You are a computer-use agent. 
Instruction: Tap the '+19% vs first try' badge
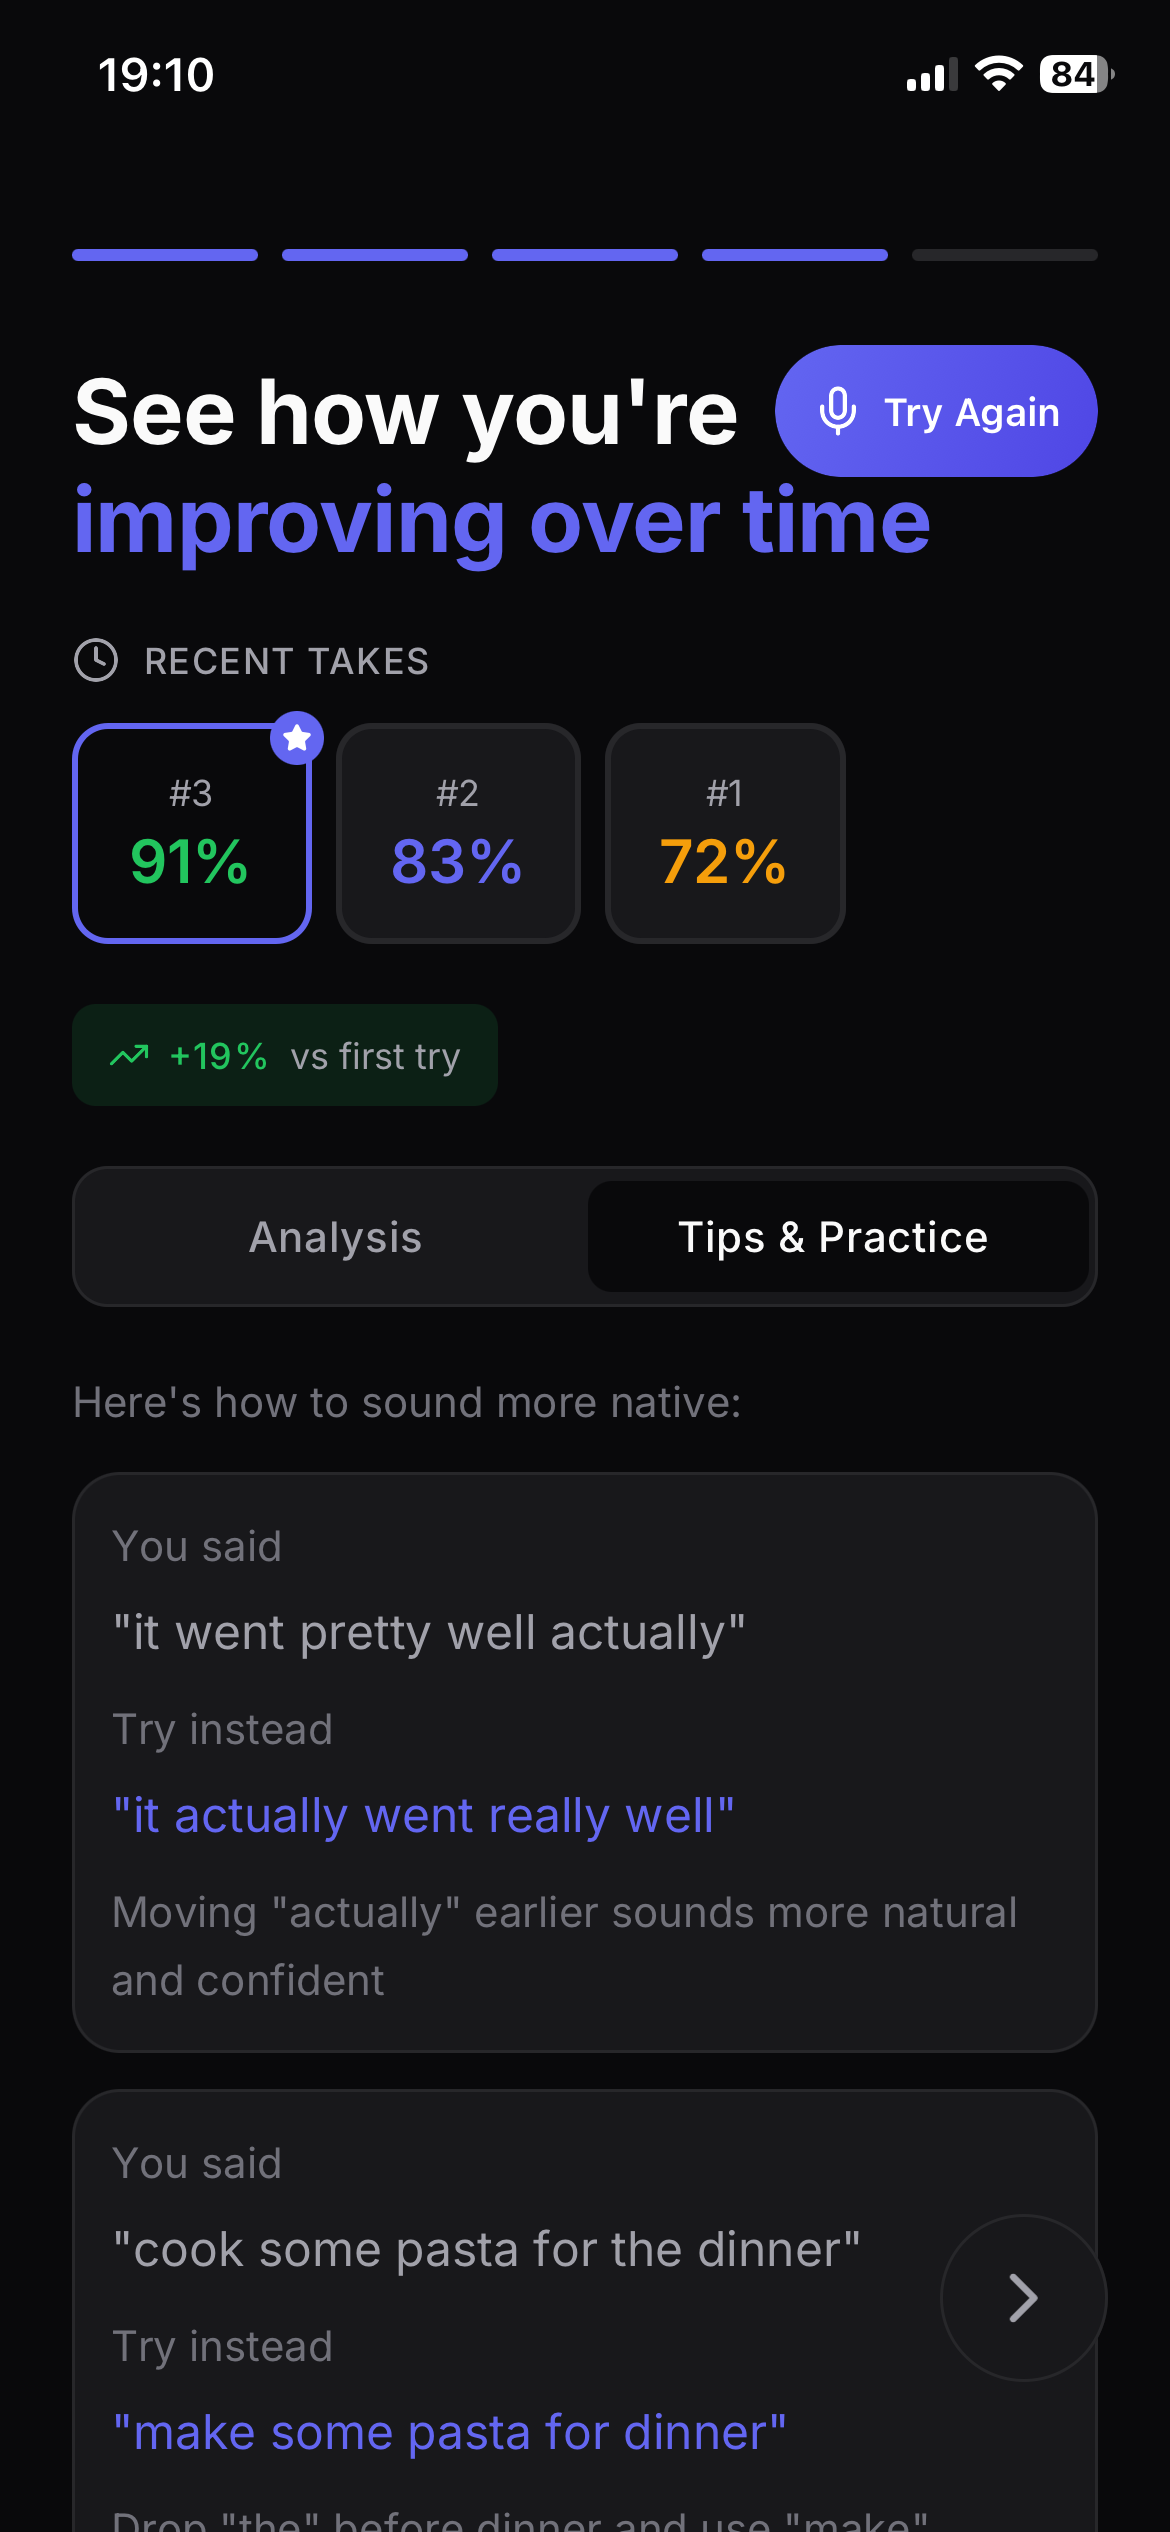[x=285, y=1055]
